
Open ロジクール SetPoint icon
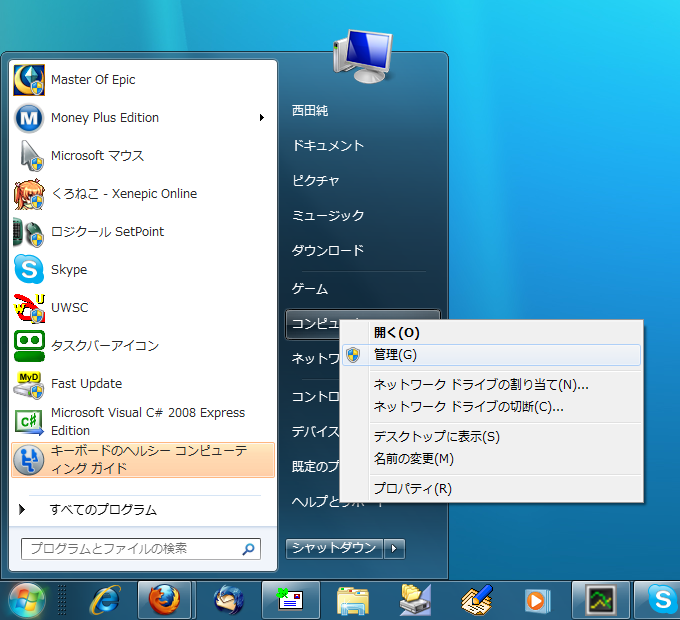click(x=29, y=232)
